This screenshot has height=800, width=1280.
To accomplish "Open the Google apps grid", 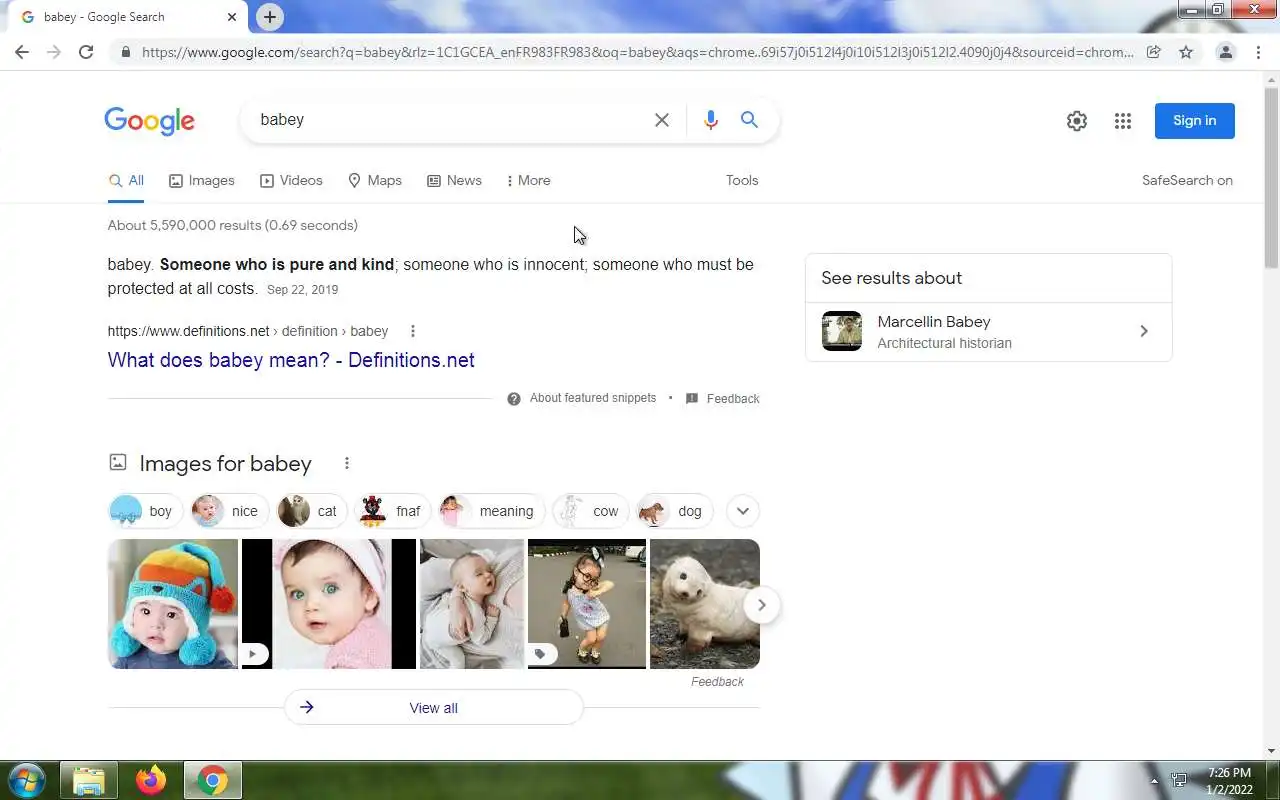I will 1123,121.
